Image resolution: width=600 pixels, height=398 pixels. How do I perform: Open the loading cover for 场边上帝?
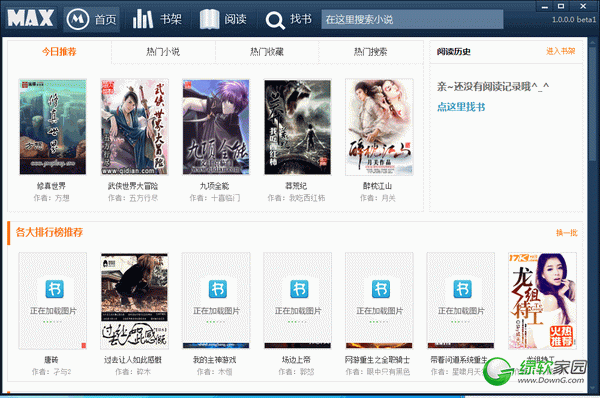tap(297, 301)
